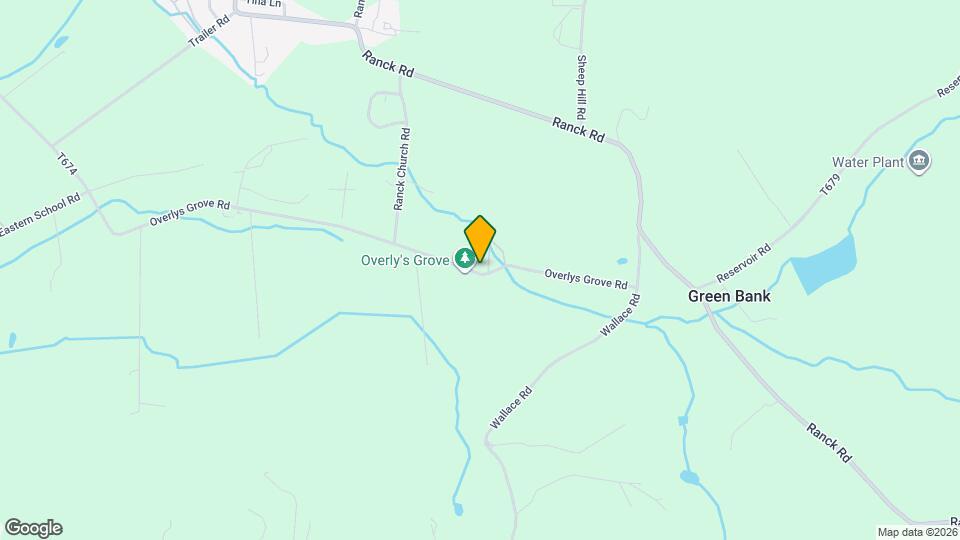This screenshot has width=960, height=540.
Task: Click the Water Plant text label
Action: coord(868,162)
